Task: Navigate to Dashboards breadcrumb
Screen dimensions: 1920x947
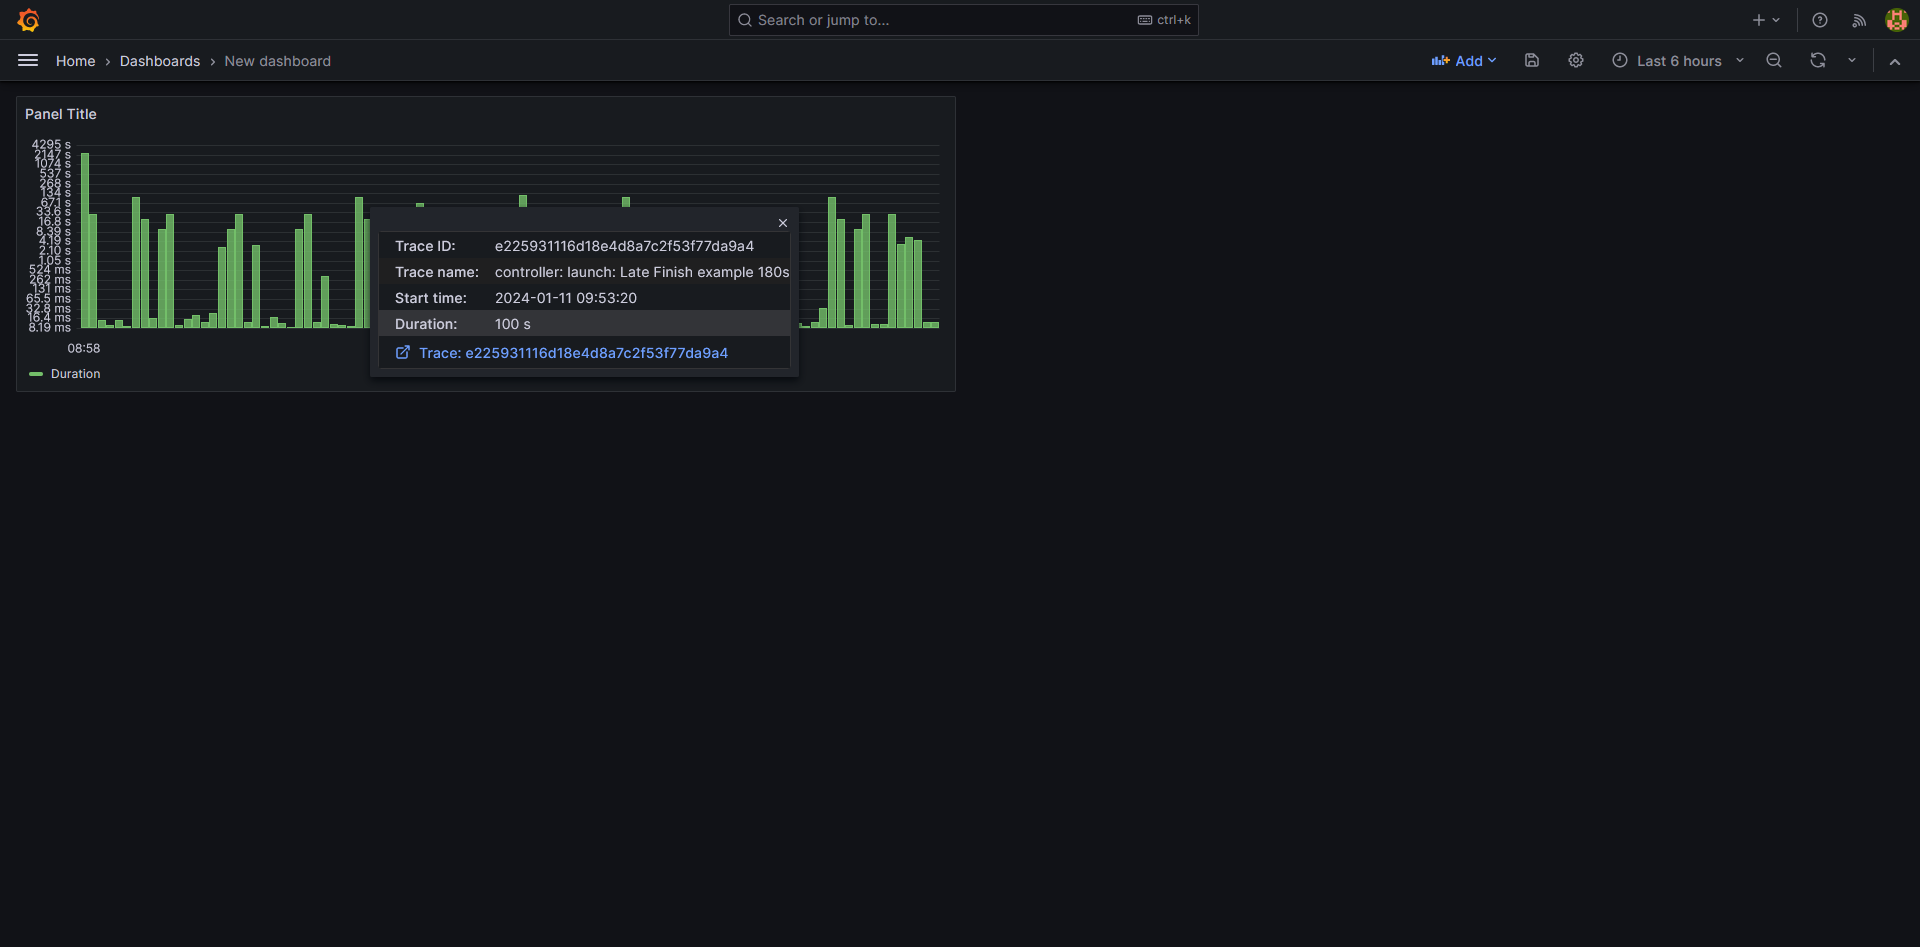Action: [160, 61]
